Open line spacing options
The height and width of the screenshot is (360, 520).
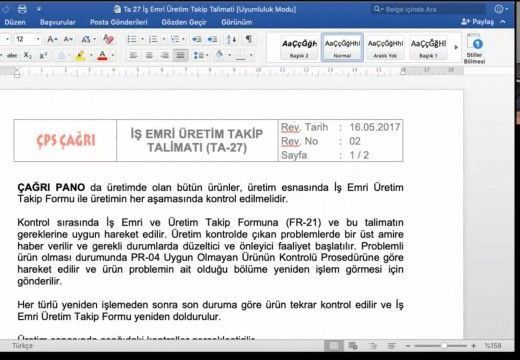point(199,56)
